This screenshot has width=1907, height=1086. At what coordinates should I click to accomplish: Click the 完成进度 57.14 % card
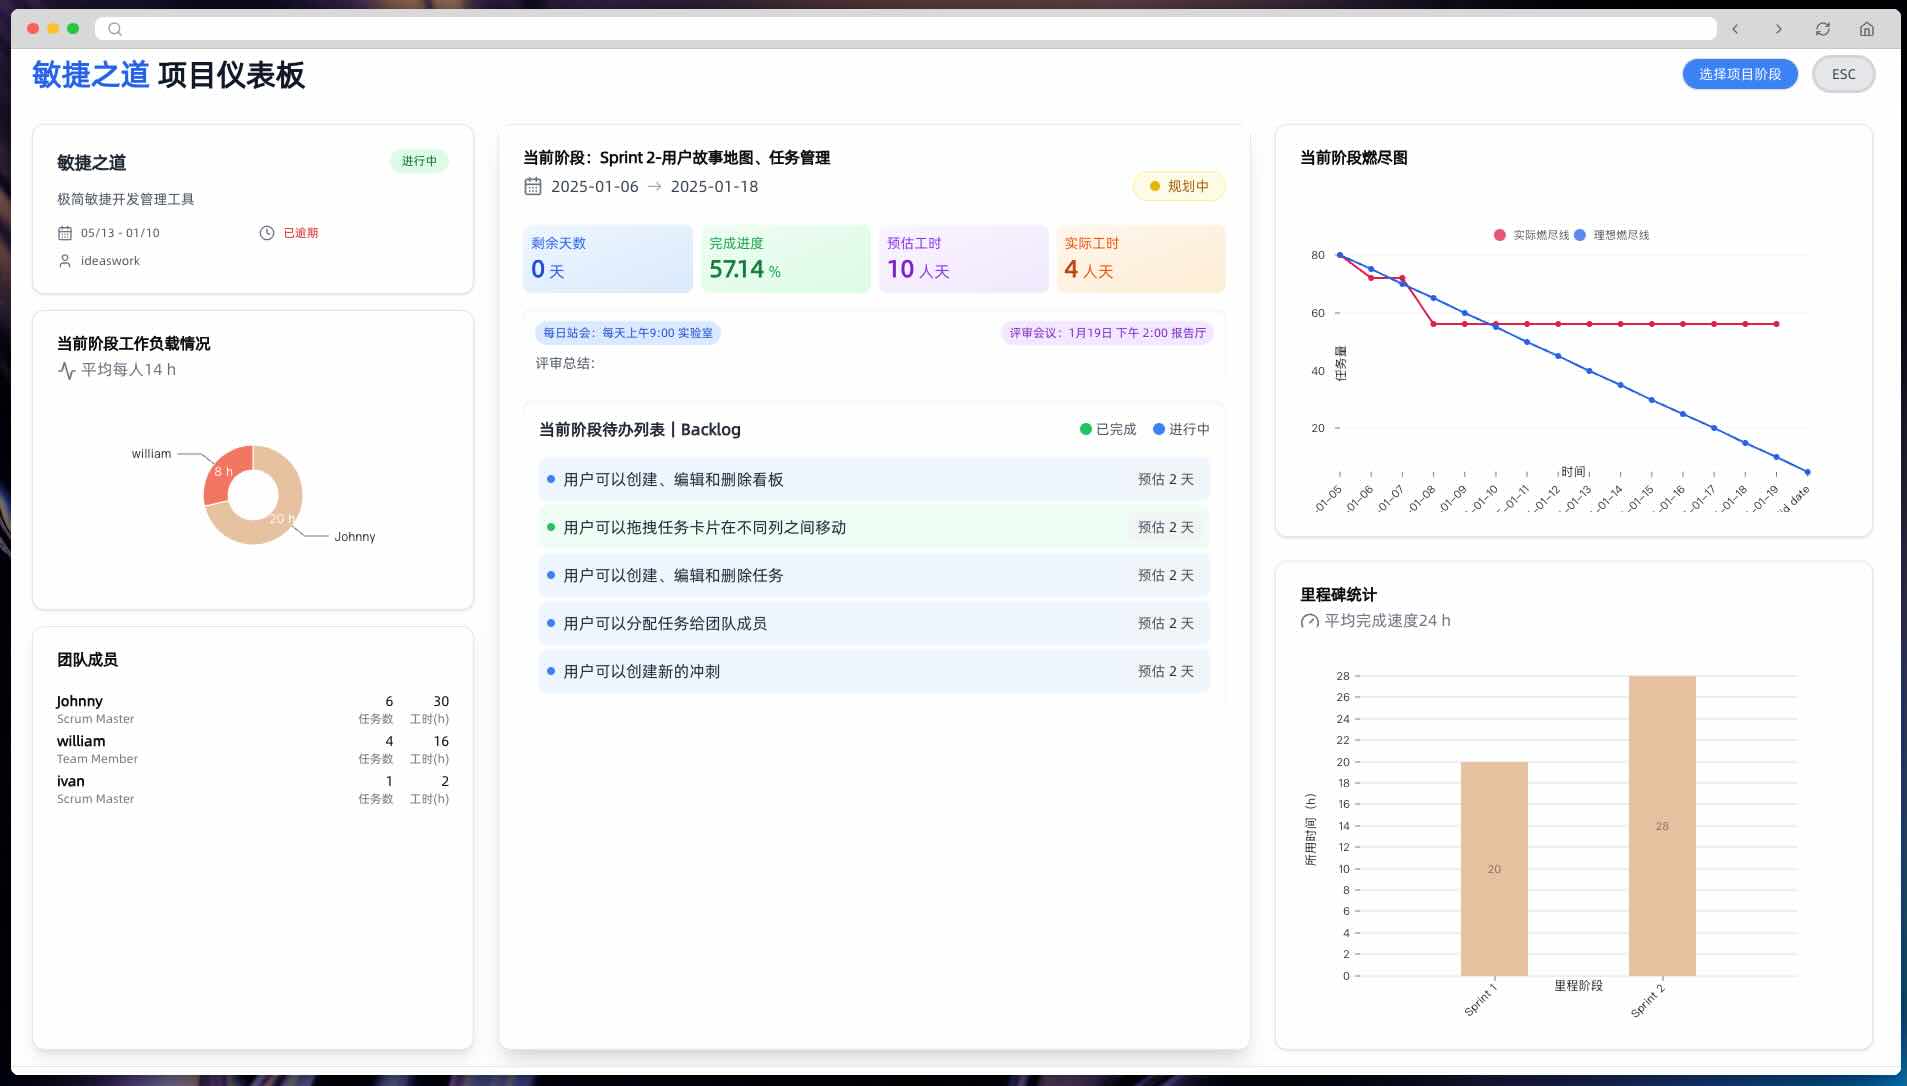tap(785, 259)
